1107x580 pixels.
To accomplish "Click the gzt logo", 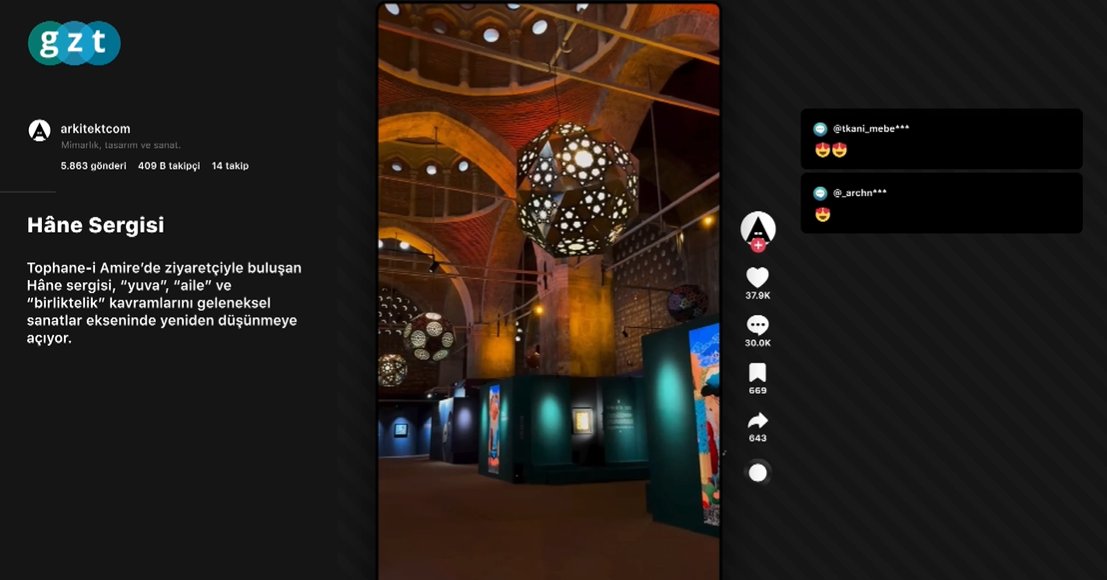I will [74, 43].
